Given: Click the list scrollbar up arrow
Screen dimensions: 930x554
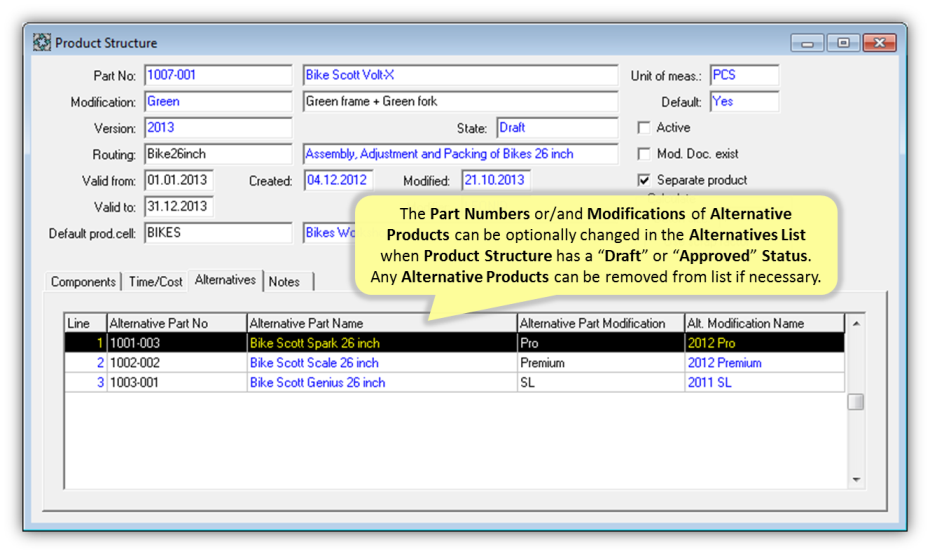Looking at the screenshot, I should (x=856, y=323).
